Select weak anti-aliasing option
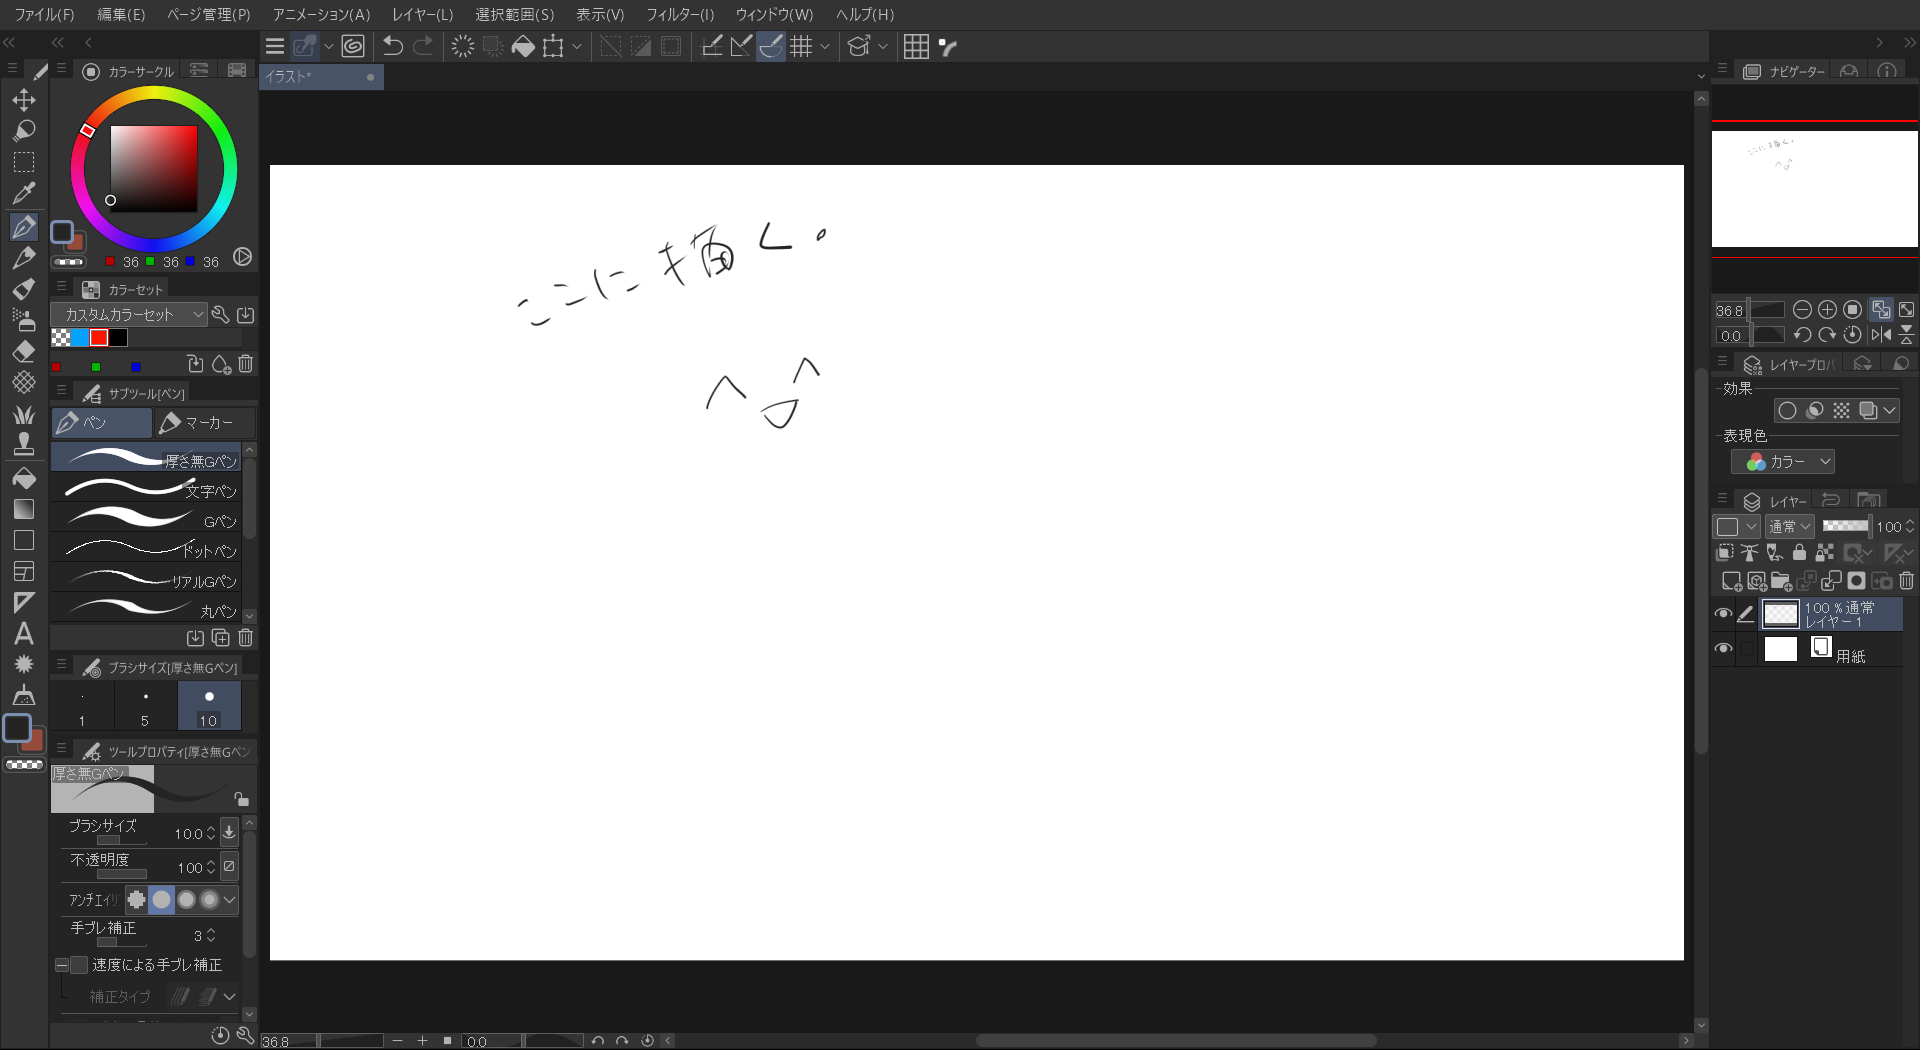Image resolution: width=1920 pixels, height=1050 pixels. 161,900
